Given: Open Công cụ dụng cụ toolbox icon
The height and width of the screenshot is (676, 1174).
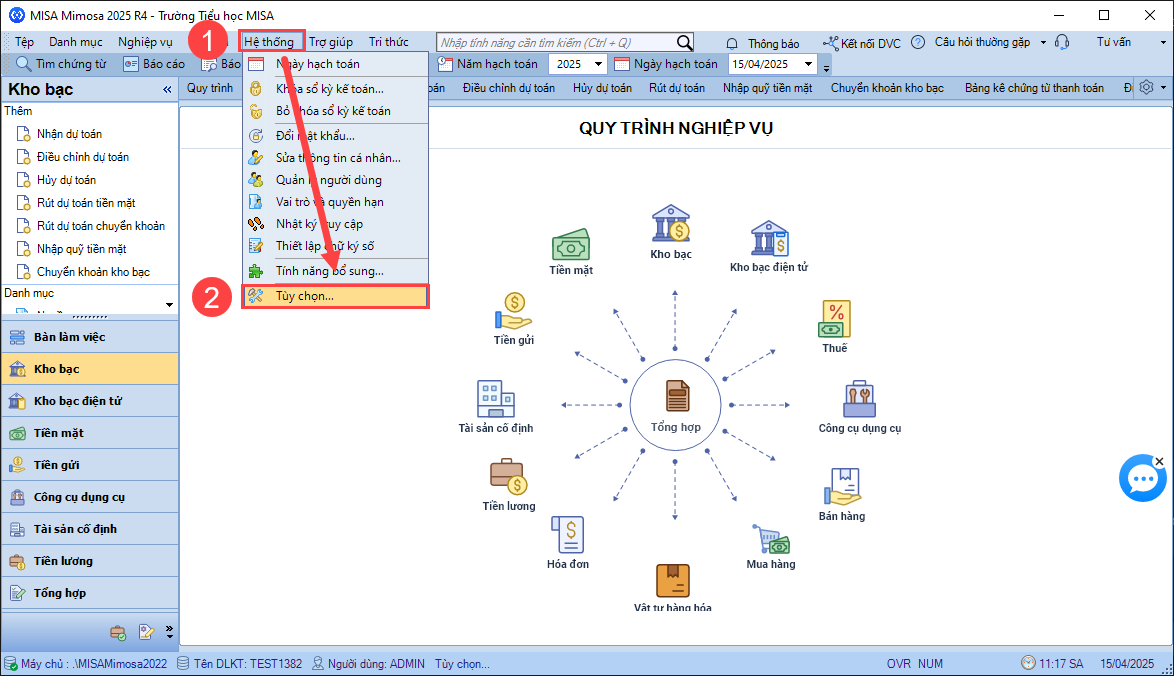Looking at the screenshot, I should [x=860, y=399].
